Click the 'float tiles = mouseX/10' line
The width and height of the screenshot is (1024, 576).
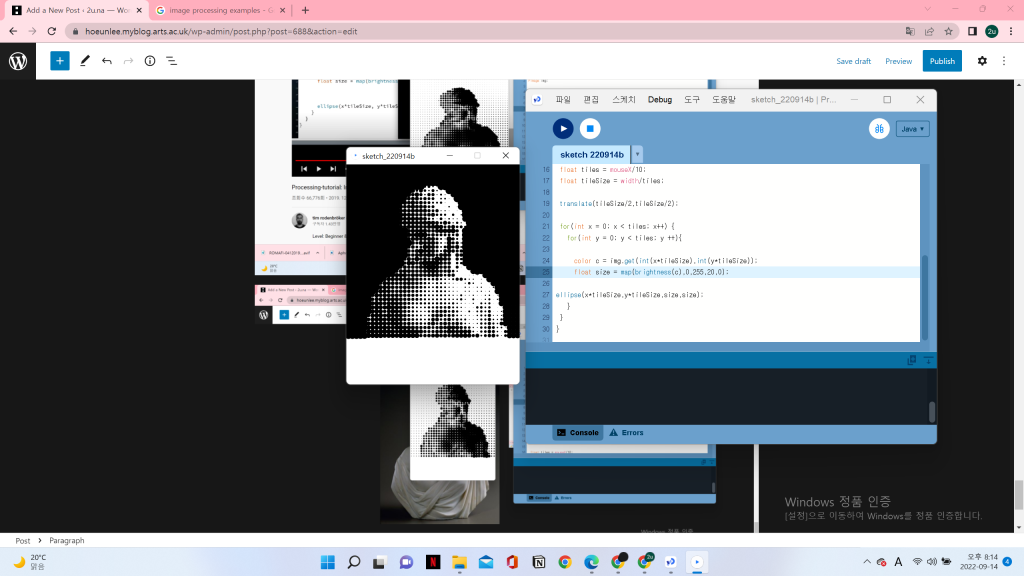602,169
